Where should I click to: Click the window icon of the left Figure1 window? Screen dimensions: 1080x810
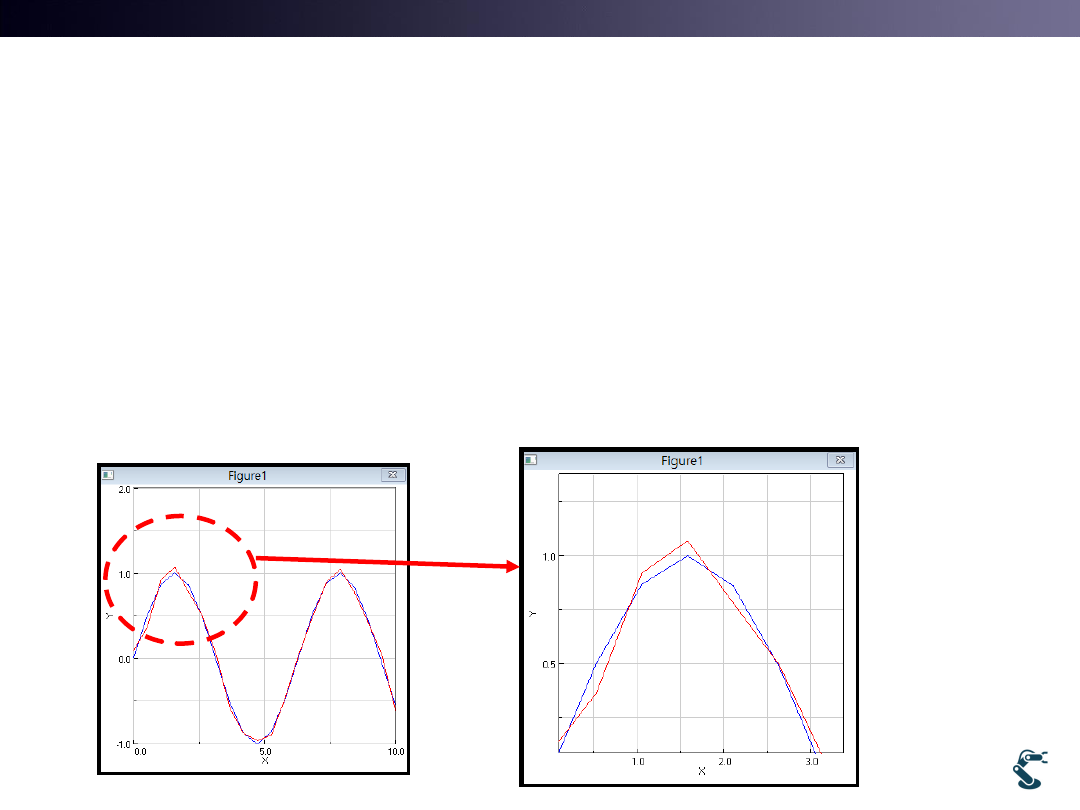click(x=109, y=475)
